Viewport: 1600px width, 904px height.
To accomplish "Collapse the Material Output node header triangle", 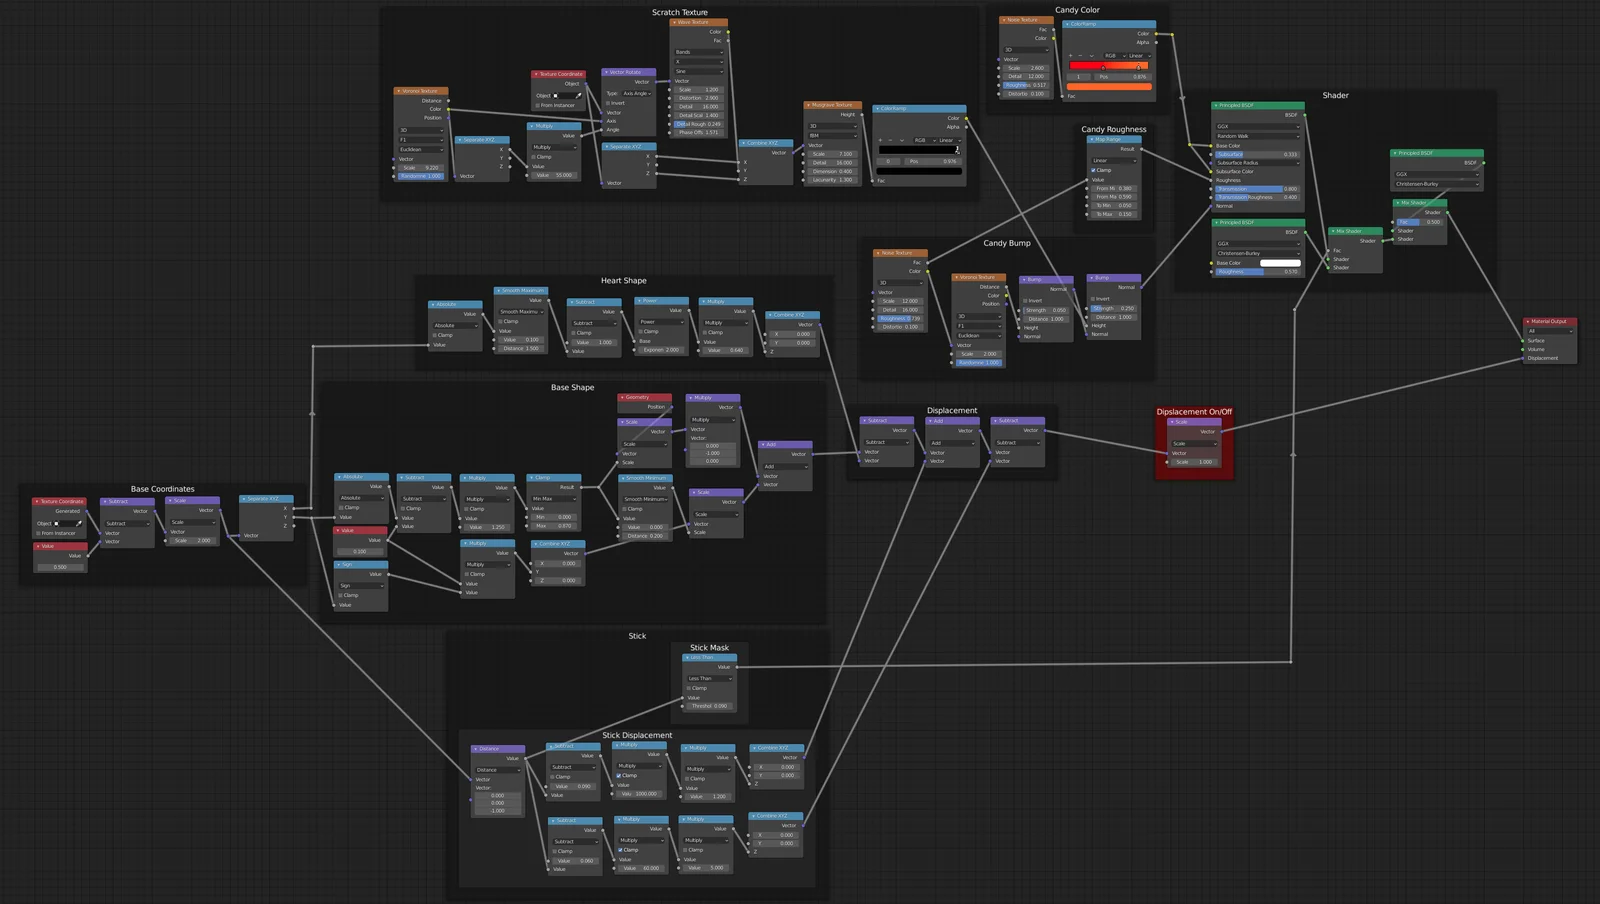I will click(x=1528, y=321).
